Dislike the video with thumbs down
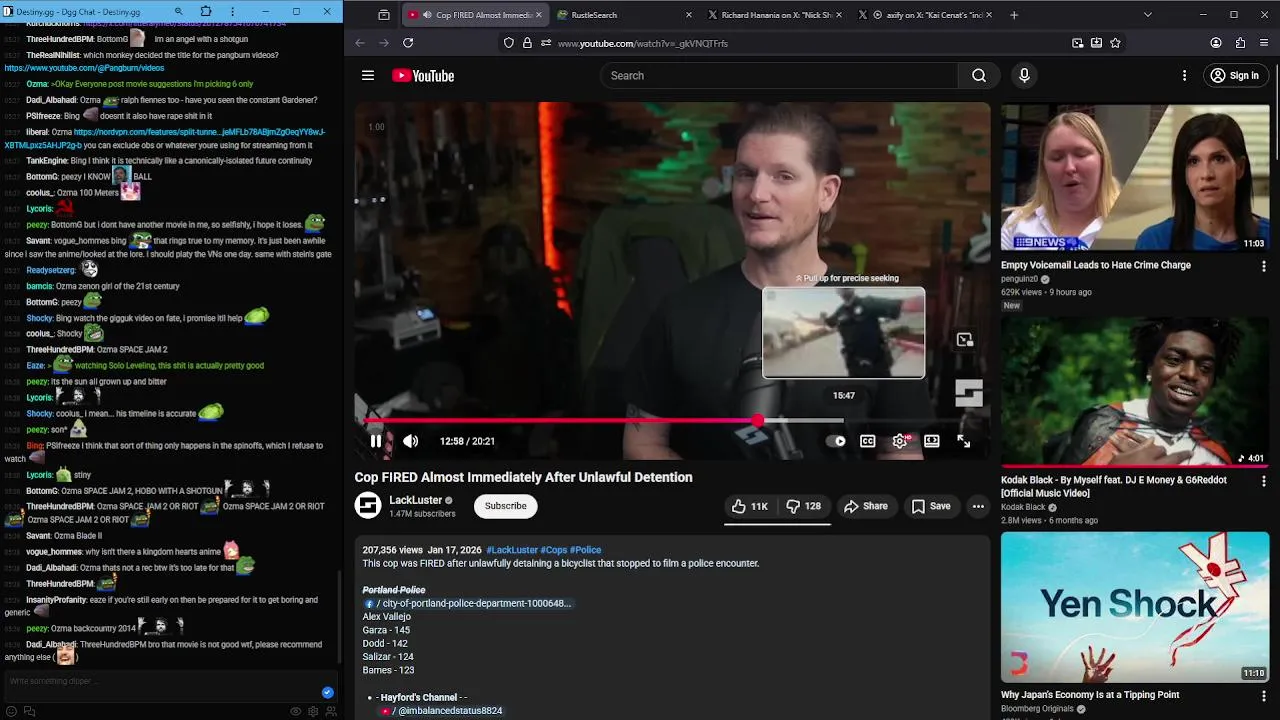Viewport: 1280px width, 720px height. click(804, 506)
